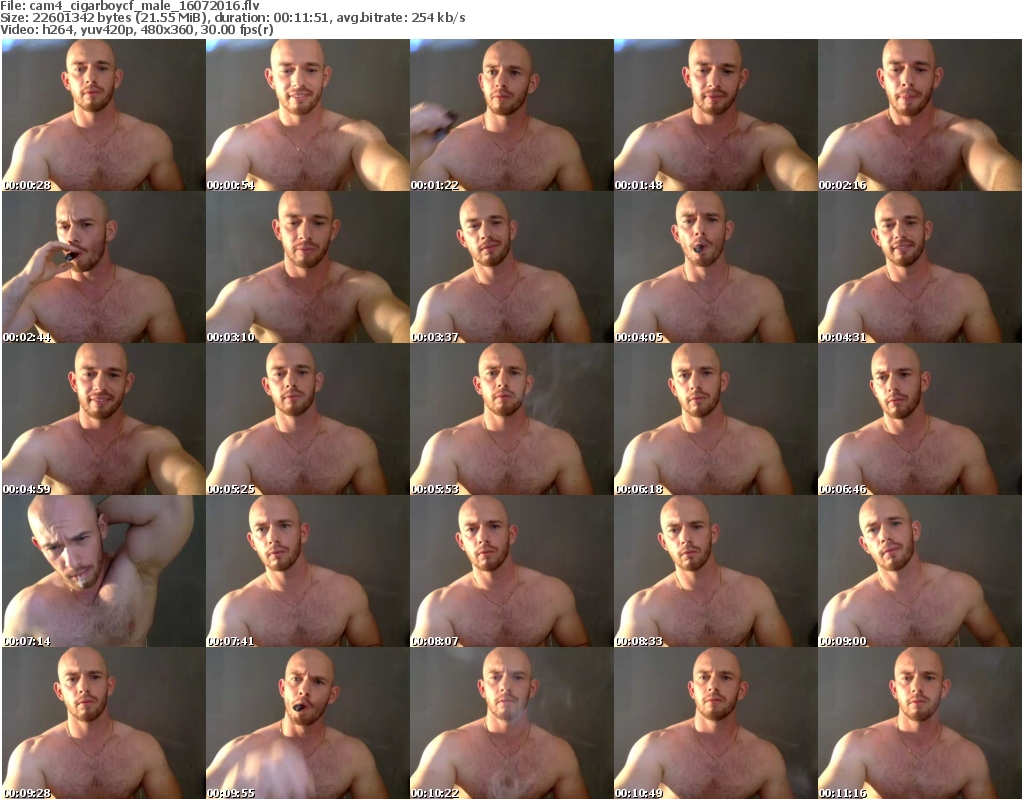The image size is (1024, 799).
Task: Select the thumbnail stamped 00:07:41
Action: (x=308, y=572)
